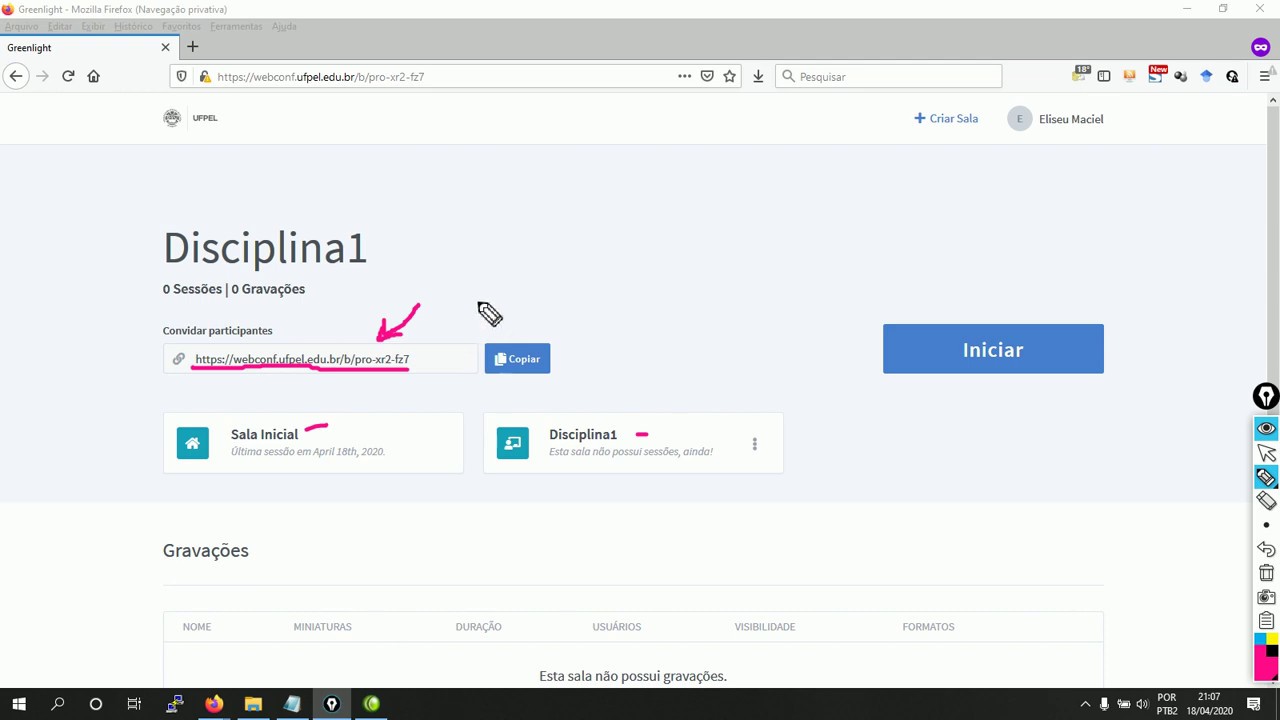Image resolution: width=1280 pixels, height=720 pixels.
Task: Reload the page with the refresh icon
Action: pos(68,76)
